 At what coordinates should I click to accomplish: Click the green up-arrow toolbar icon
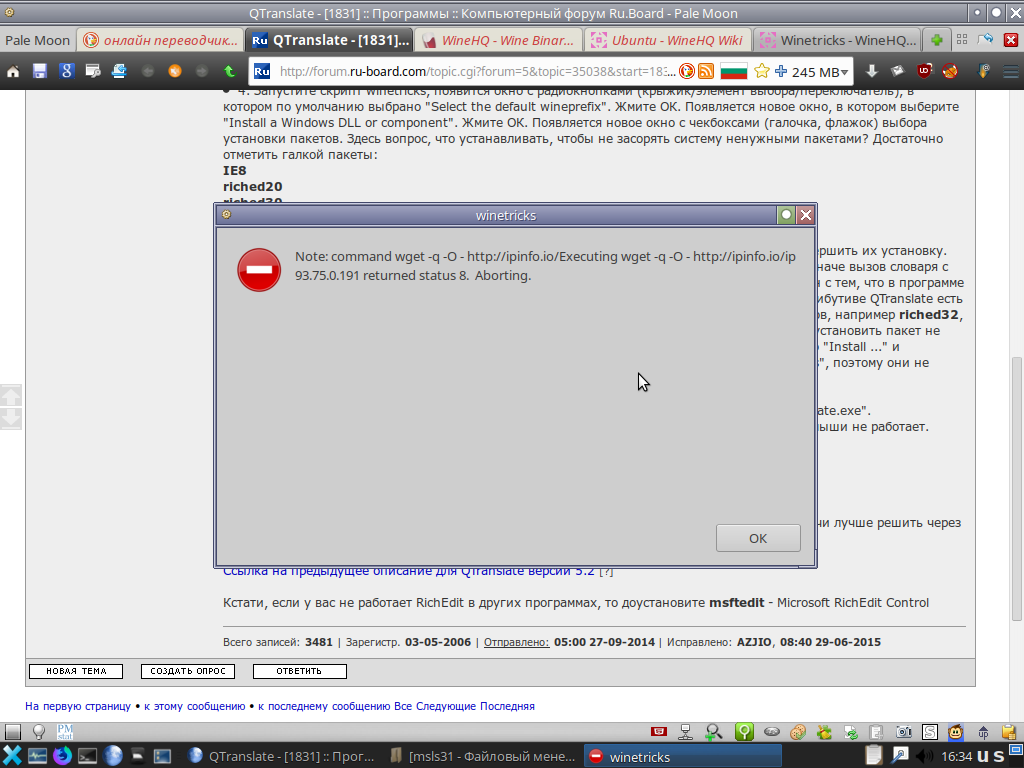coord(229,71)
